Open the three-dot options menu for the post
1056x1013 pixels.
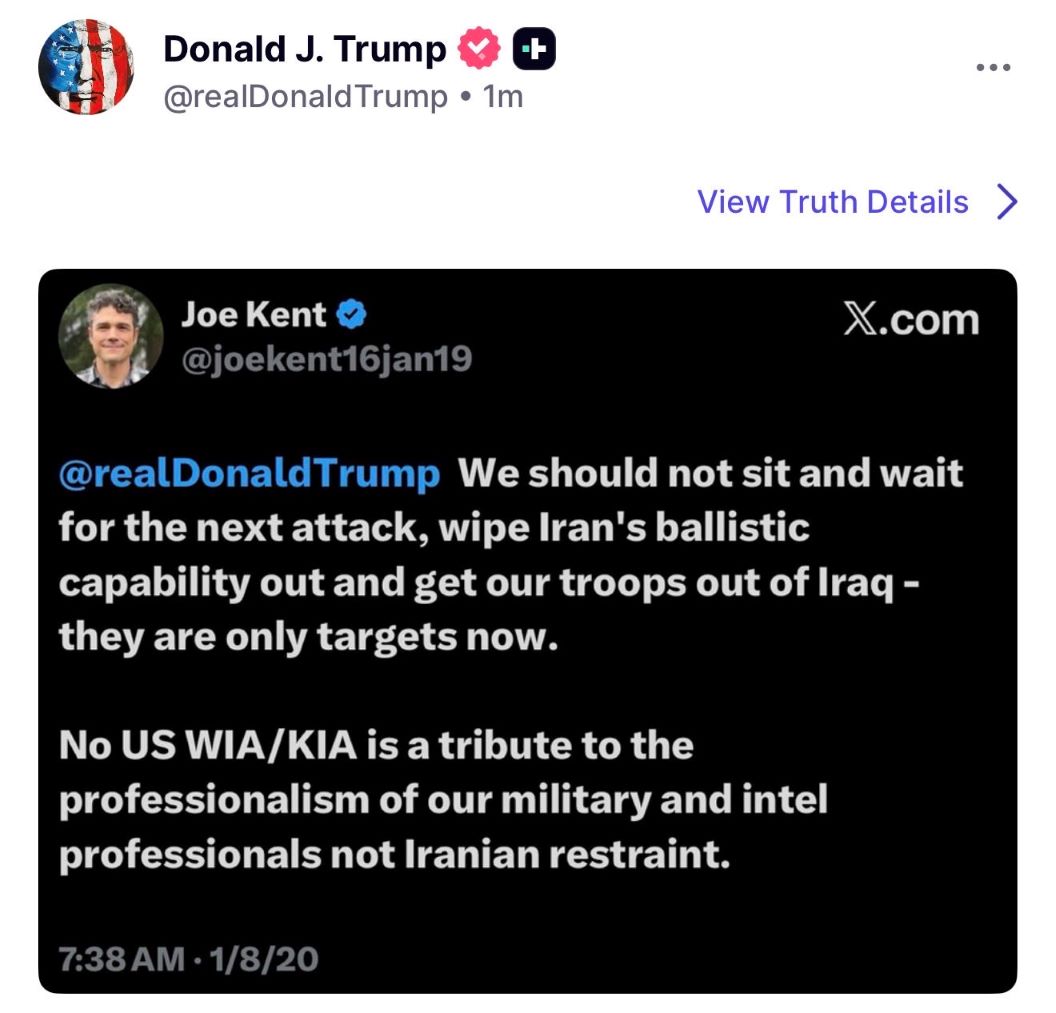pyautogui.click(x=991, y=65)
